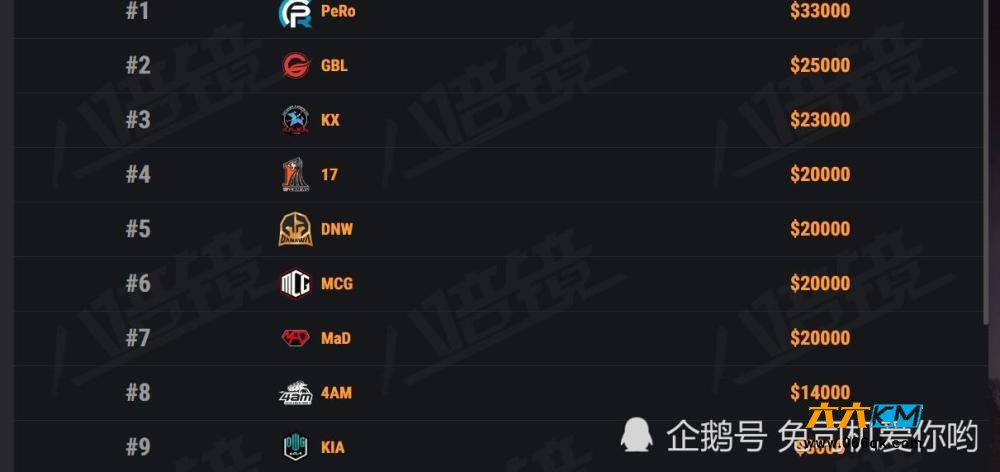Select the #1 rank label
1000x472 pixels.
[x=138, y=11]
